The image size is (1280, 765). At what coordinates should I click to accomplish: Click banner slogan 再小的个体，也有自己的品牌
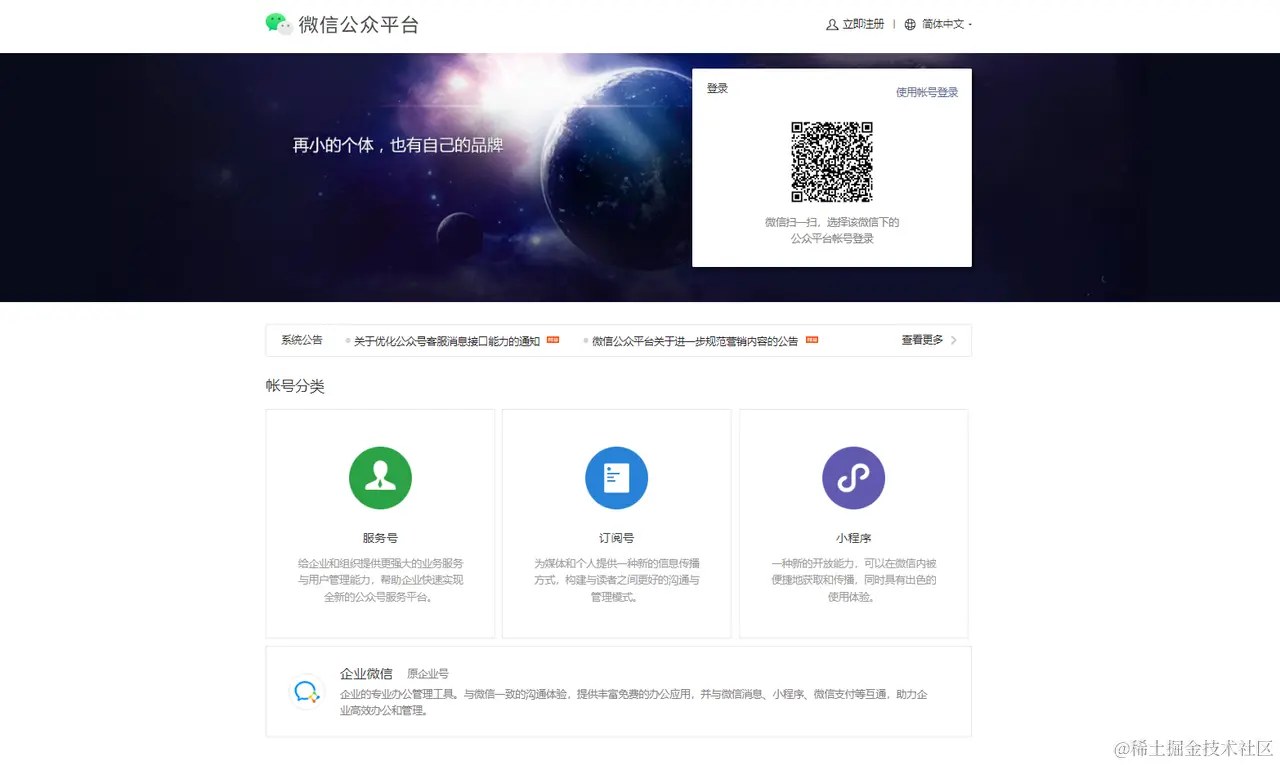398,145
